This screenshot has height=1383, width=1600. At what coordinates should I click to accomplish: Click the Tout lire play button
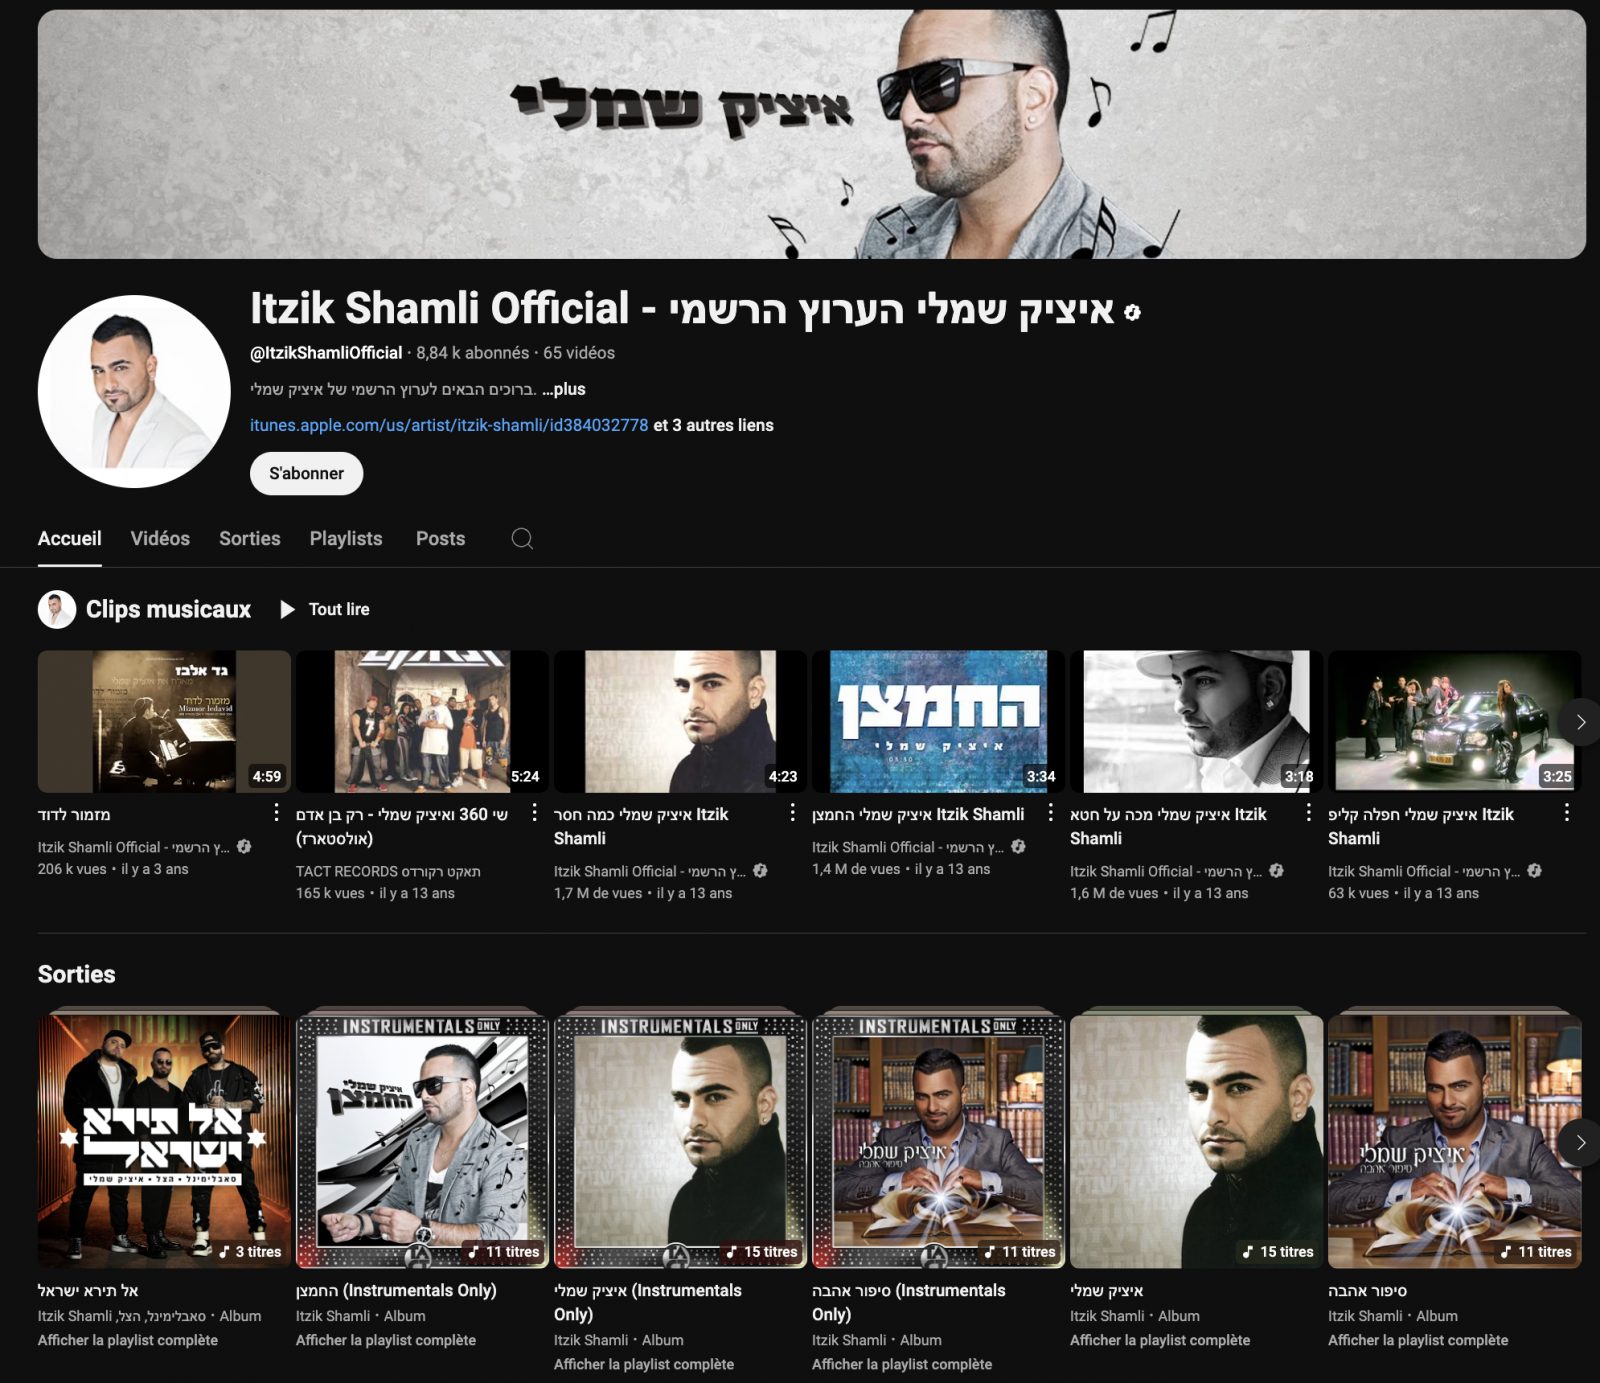(x=325, y=609)
